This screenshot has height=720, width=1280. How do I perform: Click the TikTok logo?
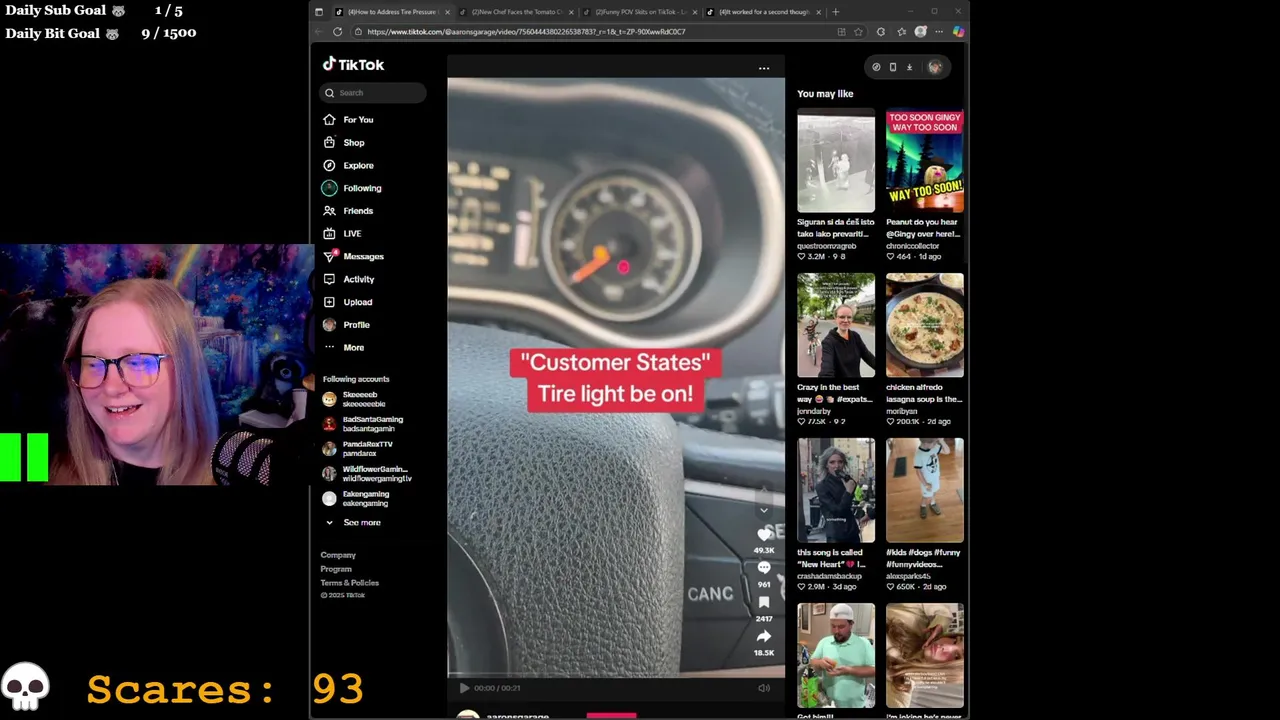pyautogui.click(x=353, y=64)
